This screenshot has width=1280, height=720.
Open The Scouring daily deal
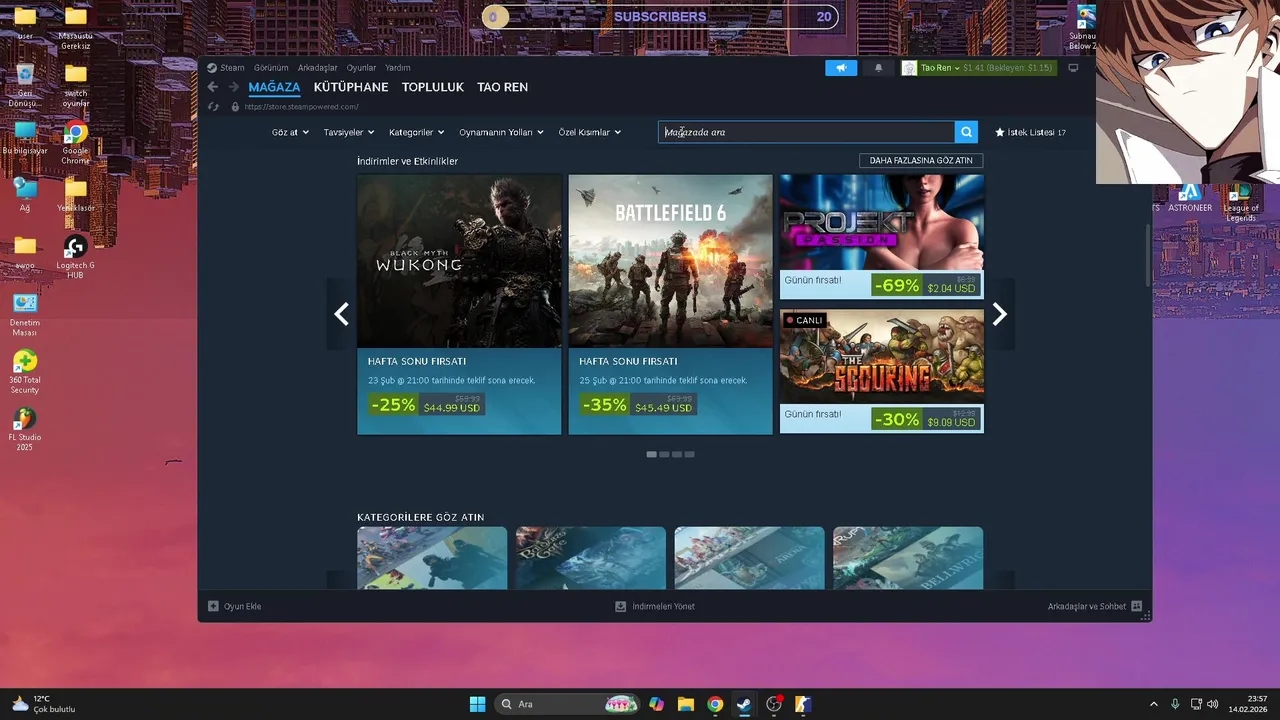point(882,371)
